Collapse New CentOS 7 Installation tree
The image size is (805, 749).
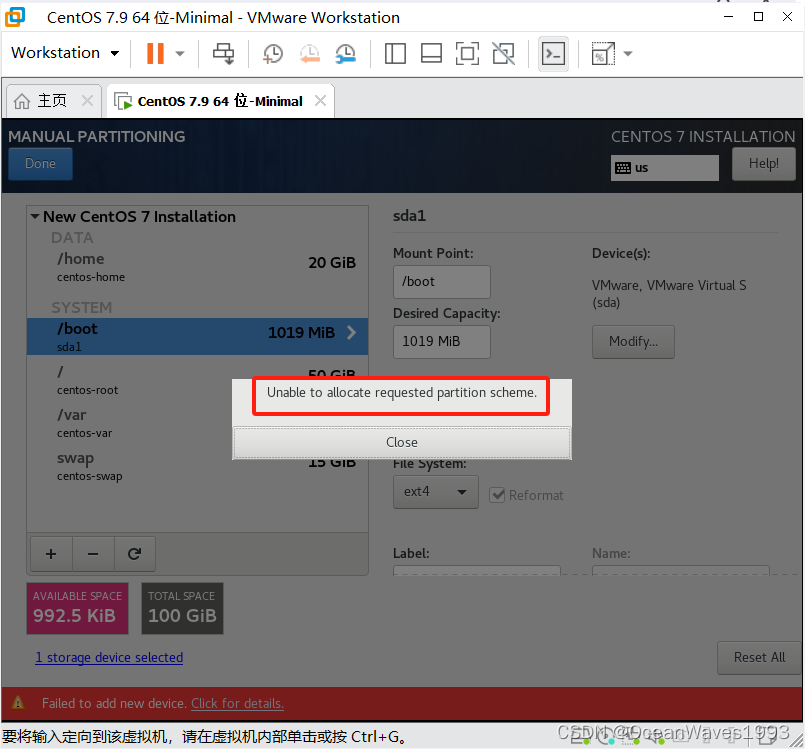[x=35, y=217]
